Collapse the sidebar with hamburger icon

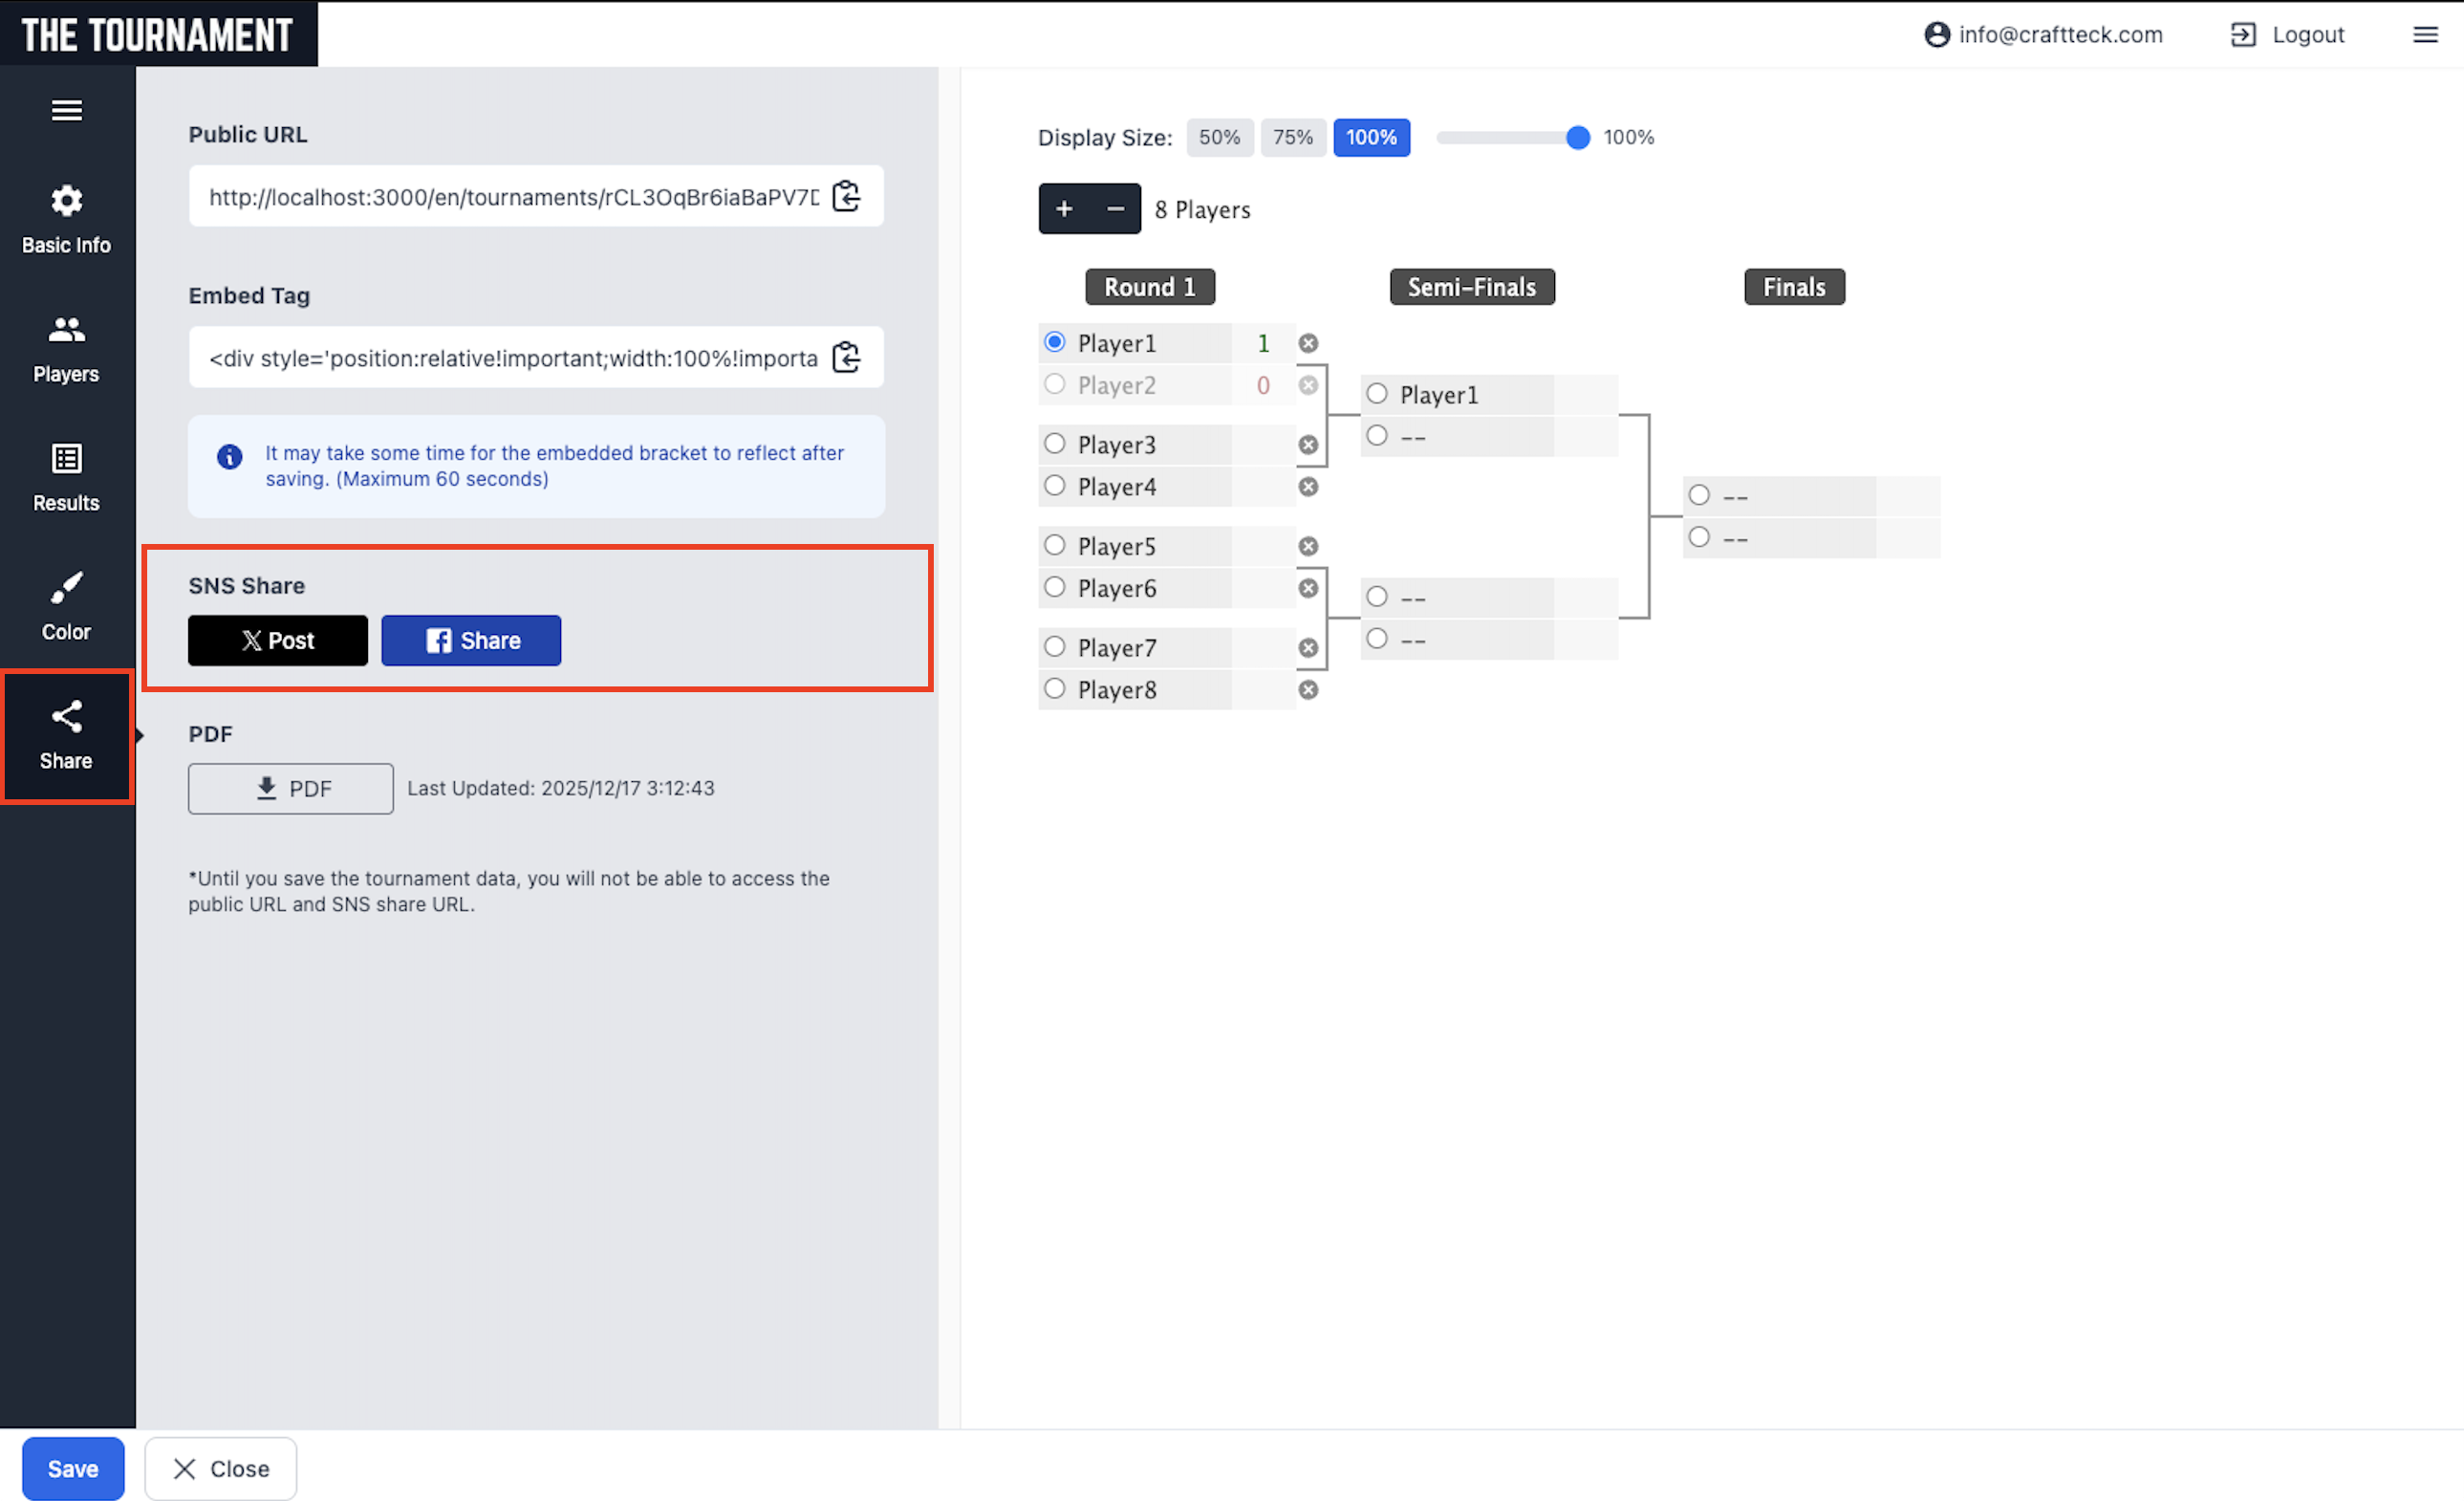67,111
